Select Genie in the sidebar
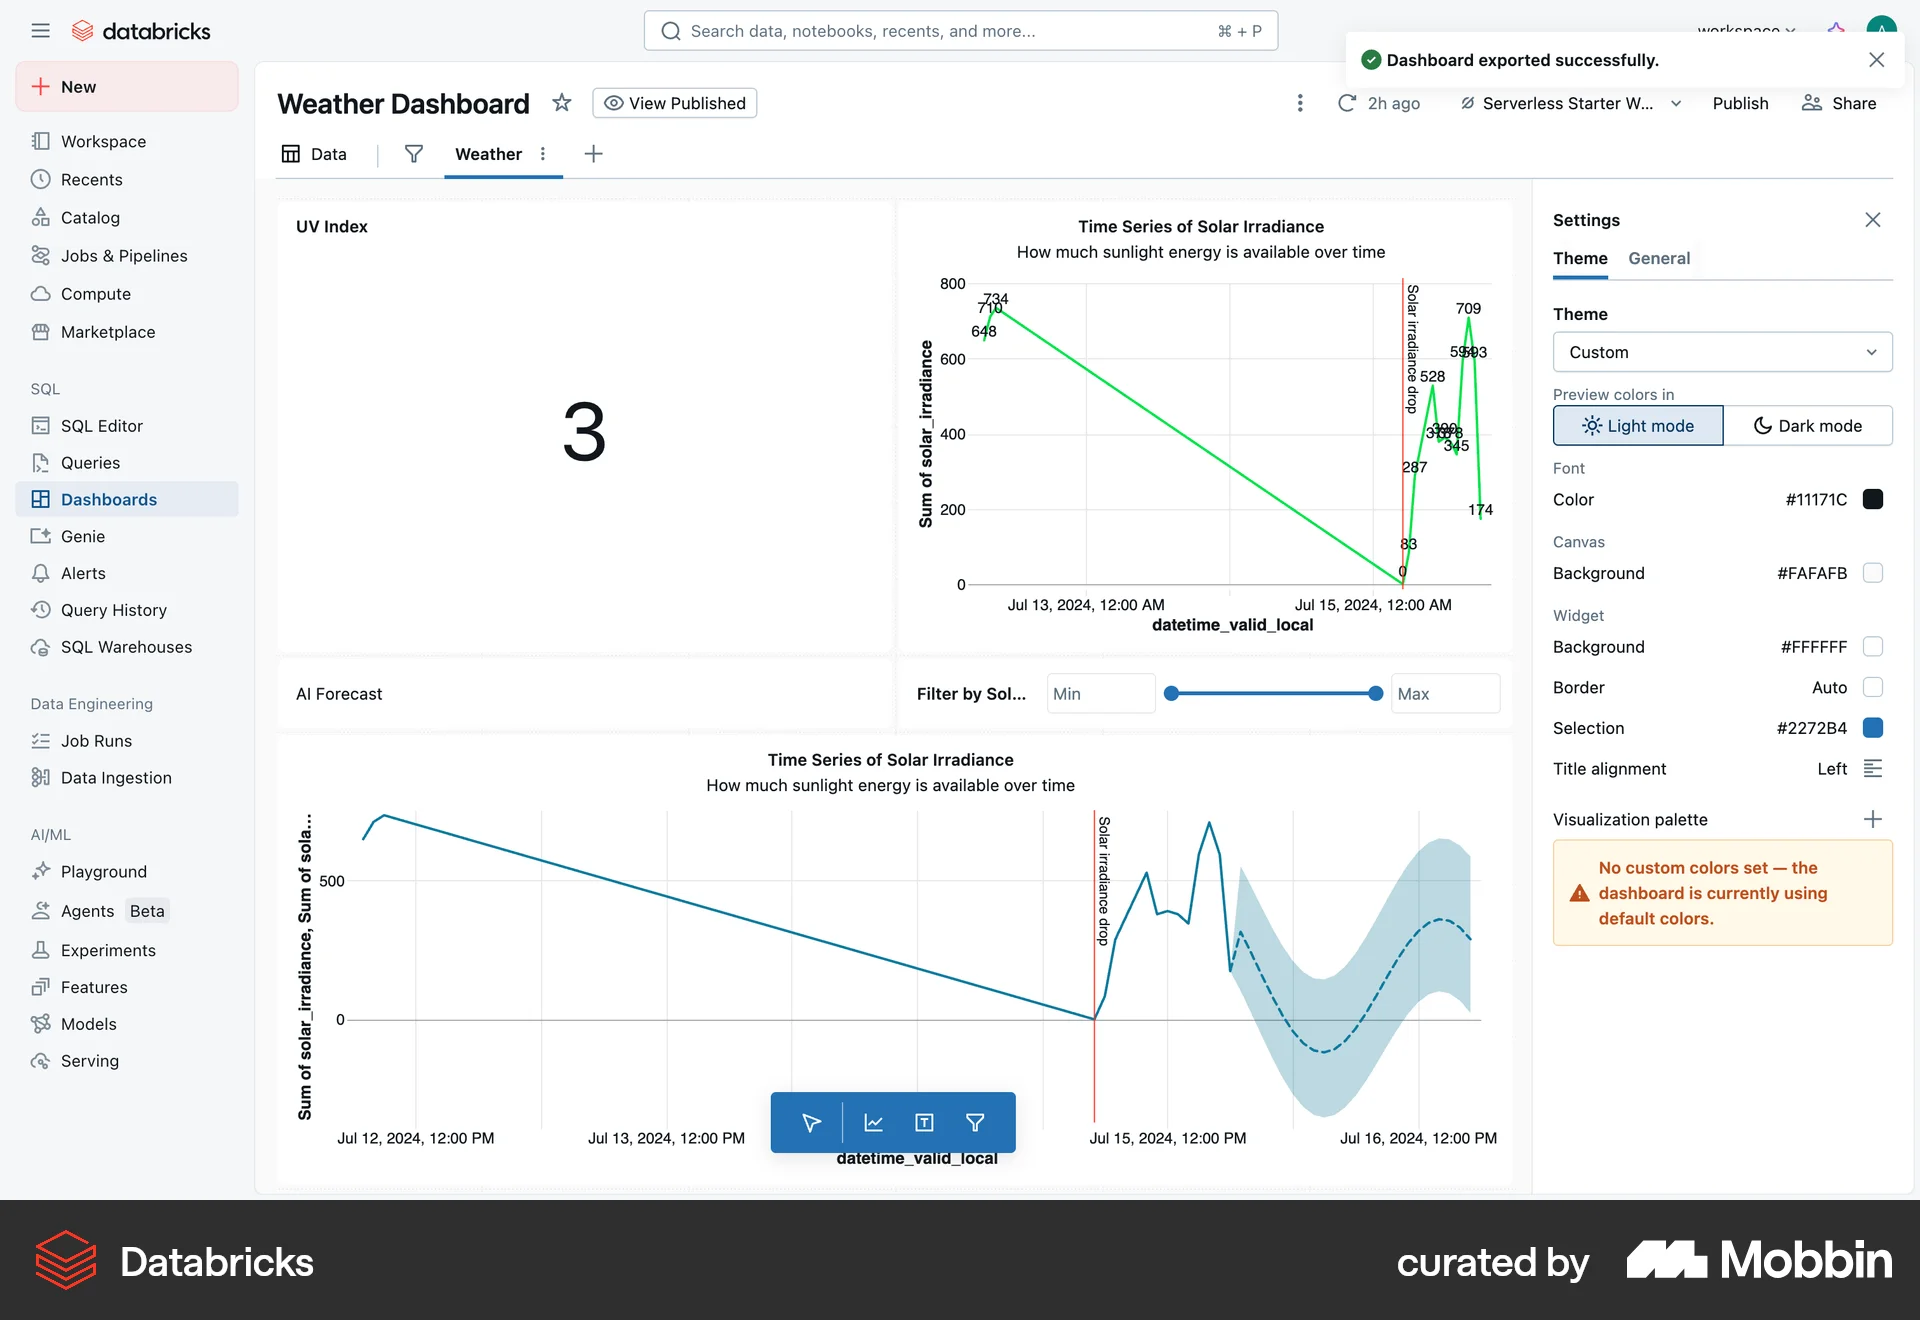1920x1320 pixels. (x=81, y=536)
